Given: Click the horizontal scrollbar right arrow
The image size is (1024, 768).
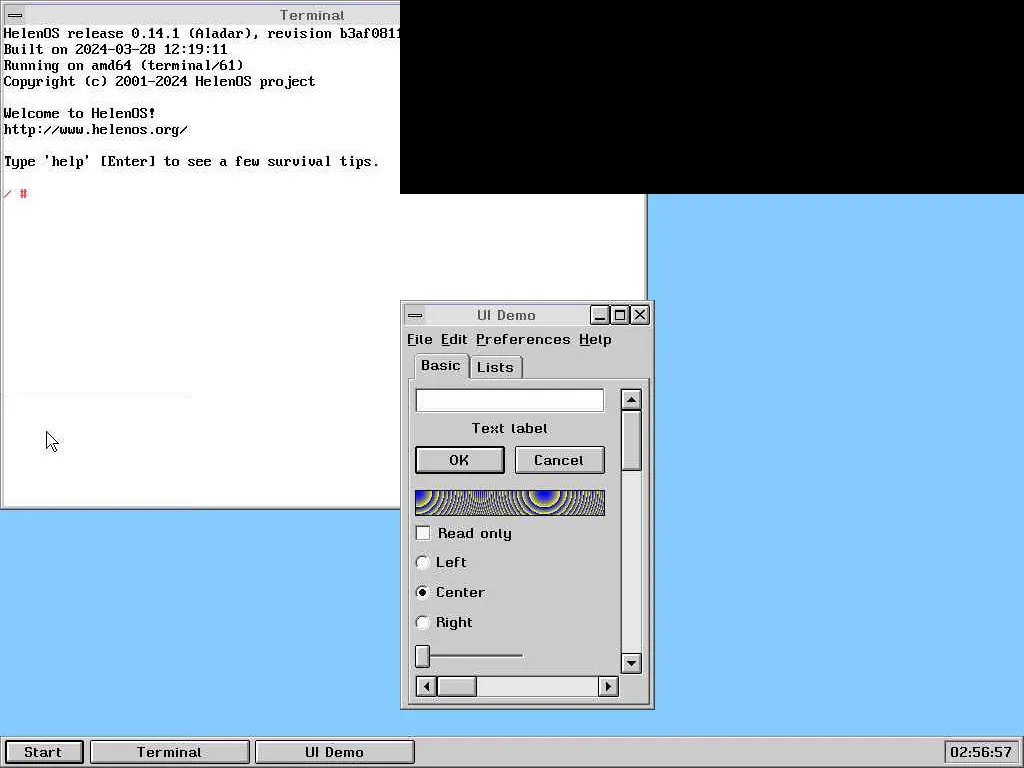Looking at the screenshot, I should 608,686.
